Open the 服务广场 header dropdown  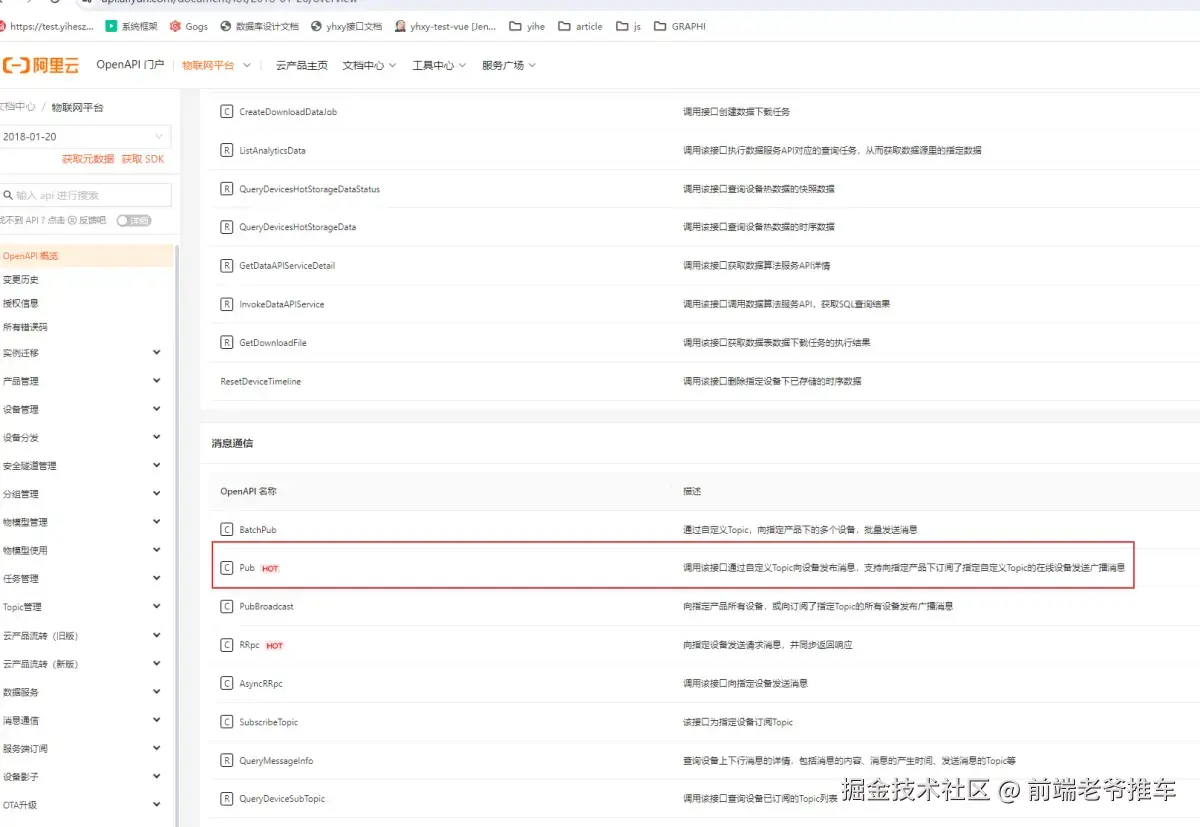509,65
